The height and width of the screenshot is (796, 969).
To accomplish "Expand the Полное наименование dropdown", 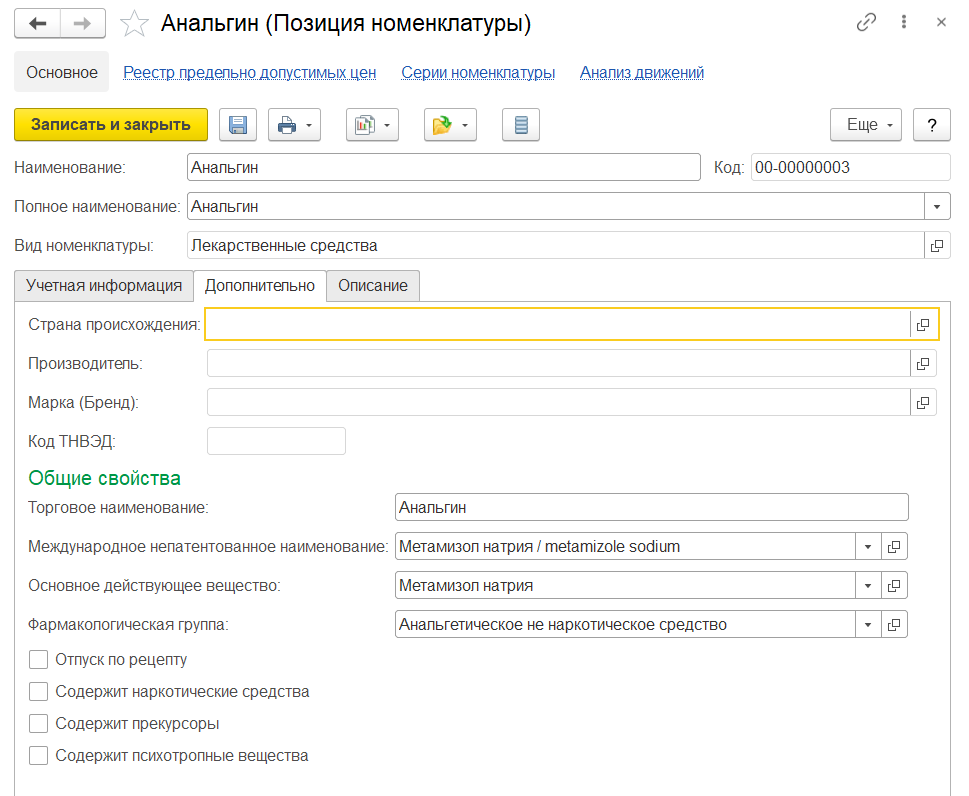I will [937, 206].
